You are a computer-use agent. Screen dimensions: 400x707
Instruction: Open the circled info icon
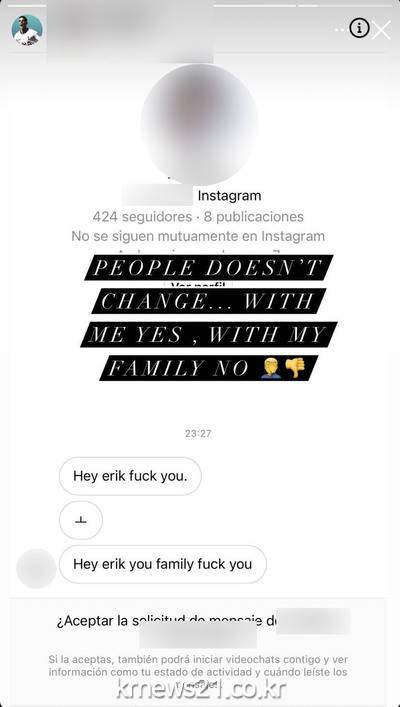359,29
